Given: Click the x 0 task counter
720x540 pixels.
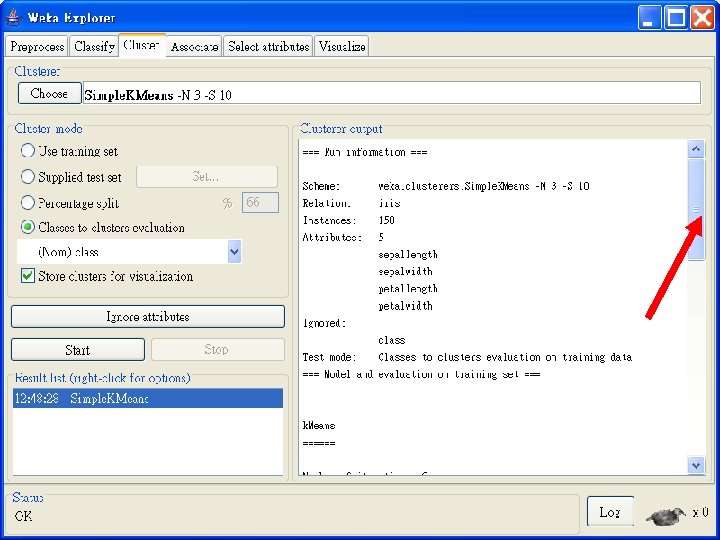Looking at the screenshot, I should pyautogui.click(x=701, y=512).
